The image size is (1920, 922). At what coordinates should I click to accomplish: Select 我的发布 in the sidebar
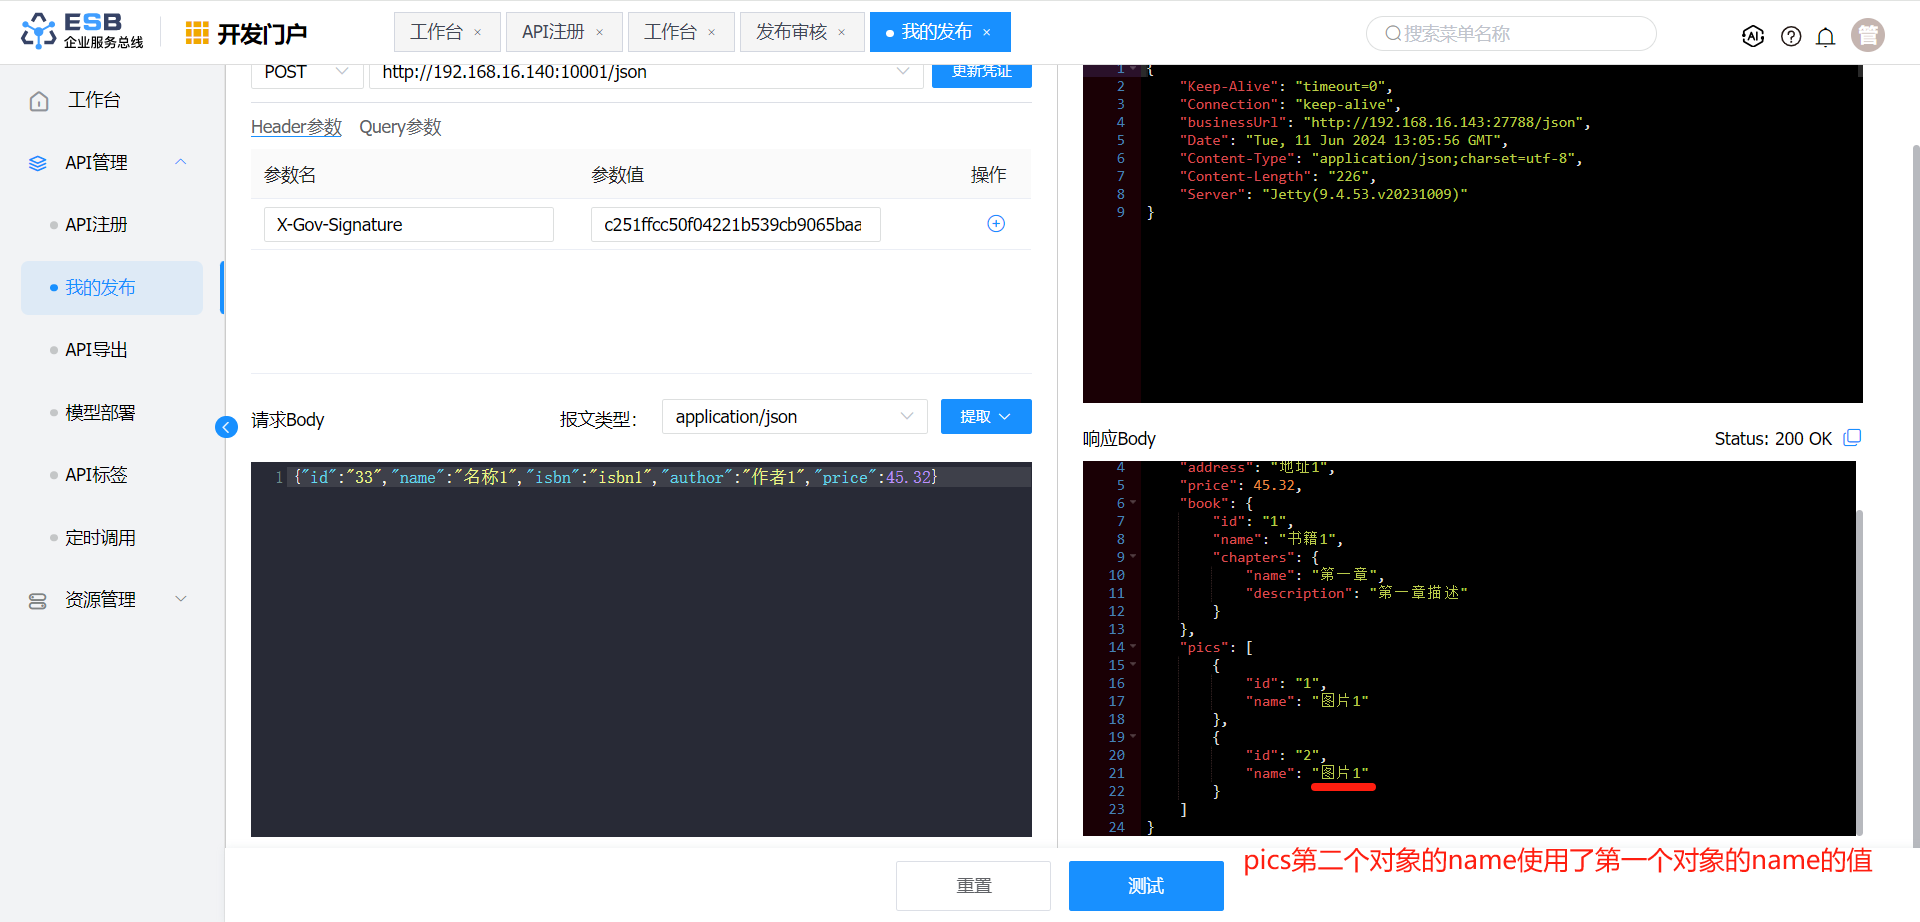click(x=112, y=288)
